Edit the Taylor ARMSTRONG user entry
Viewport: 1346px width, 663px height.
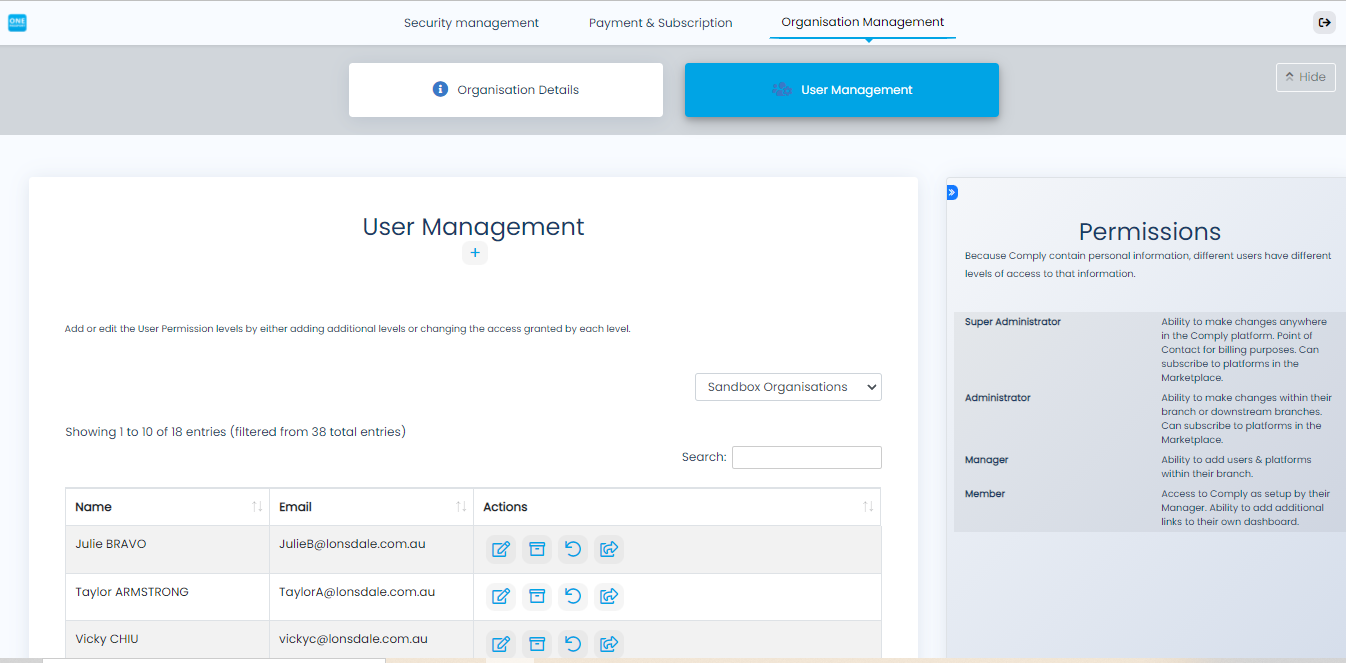(x=501, y=597)
